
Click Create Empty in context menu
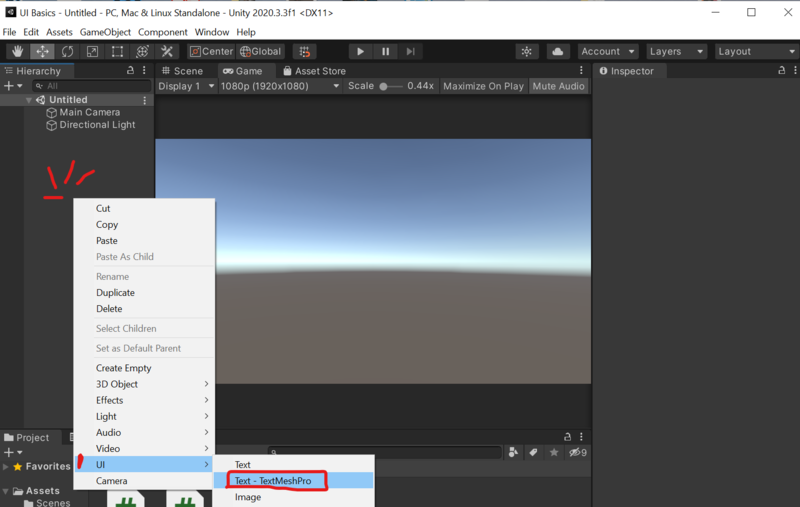124,368
